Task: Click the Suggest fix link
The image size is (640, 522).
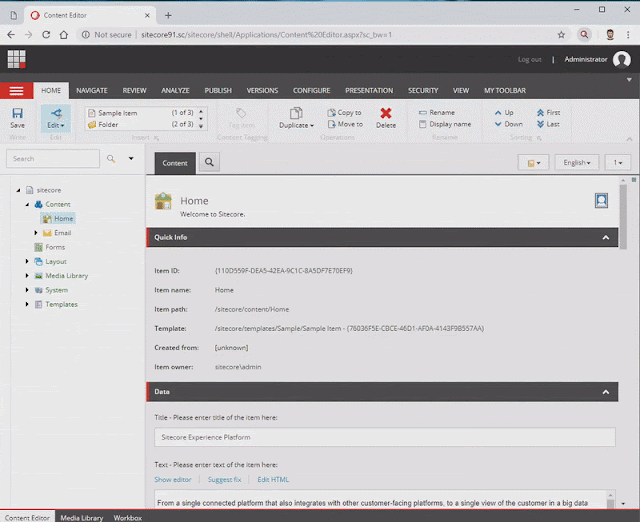Action: tap(224, 480)
